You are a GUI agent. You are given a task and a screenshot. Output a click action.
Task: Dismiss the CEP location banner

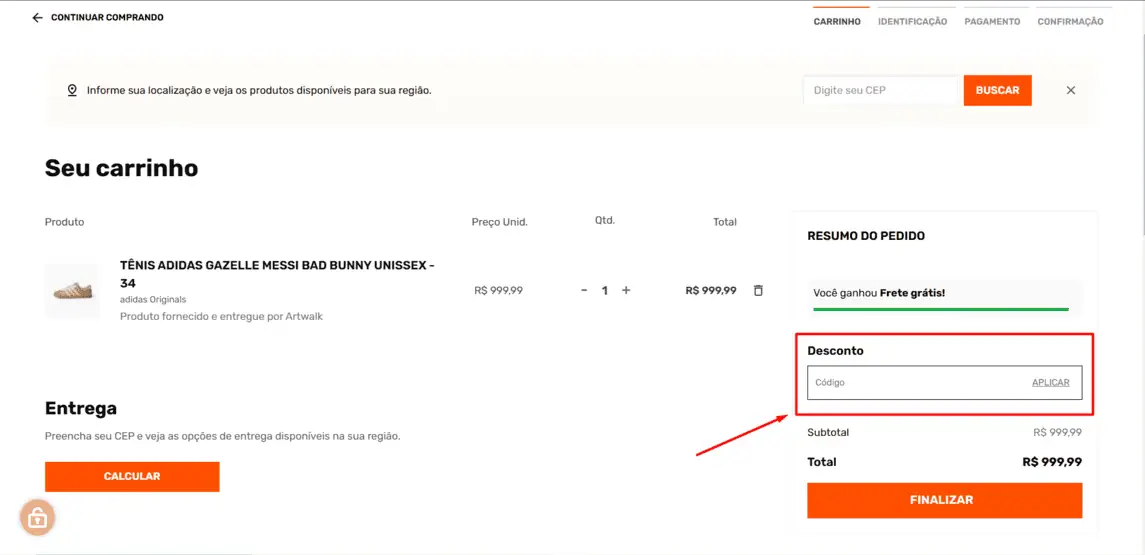click(x=1071, y=91)
